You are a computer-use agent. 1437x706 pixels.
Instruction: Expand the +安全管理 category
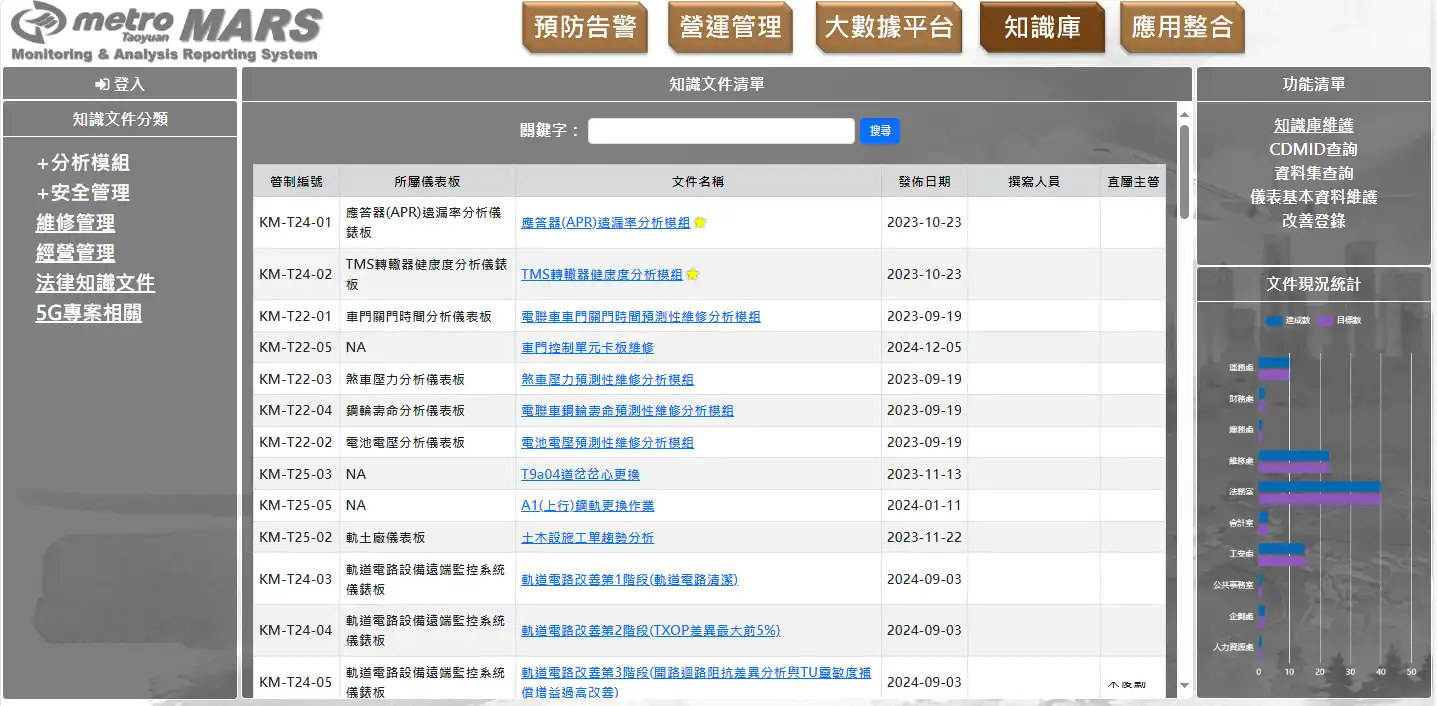tap(83, 193)
